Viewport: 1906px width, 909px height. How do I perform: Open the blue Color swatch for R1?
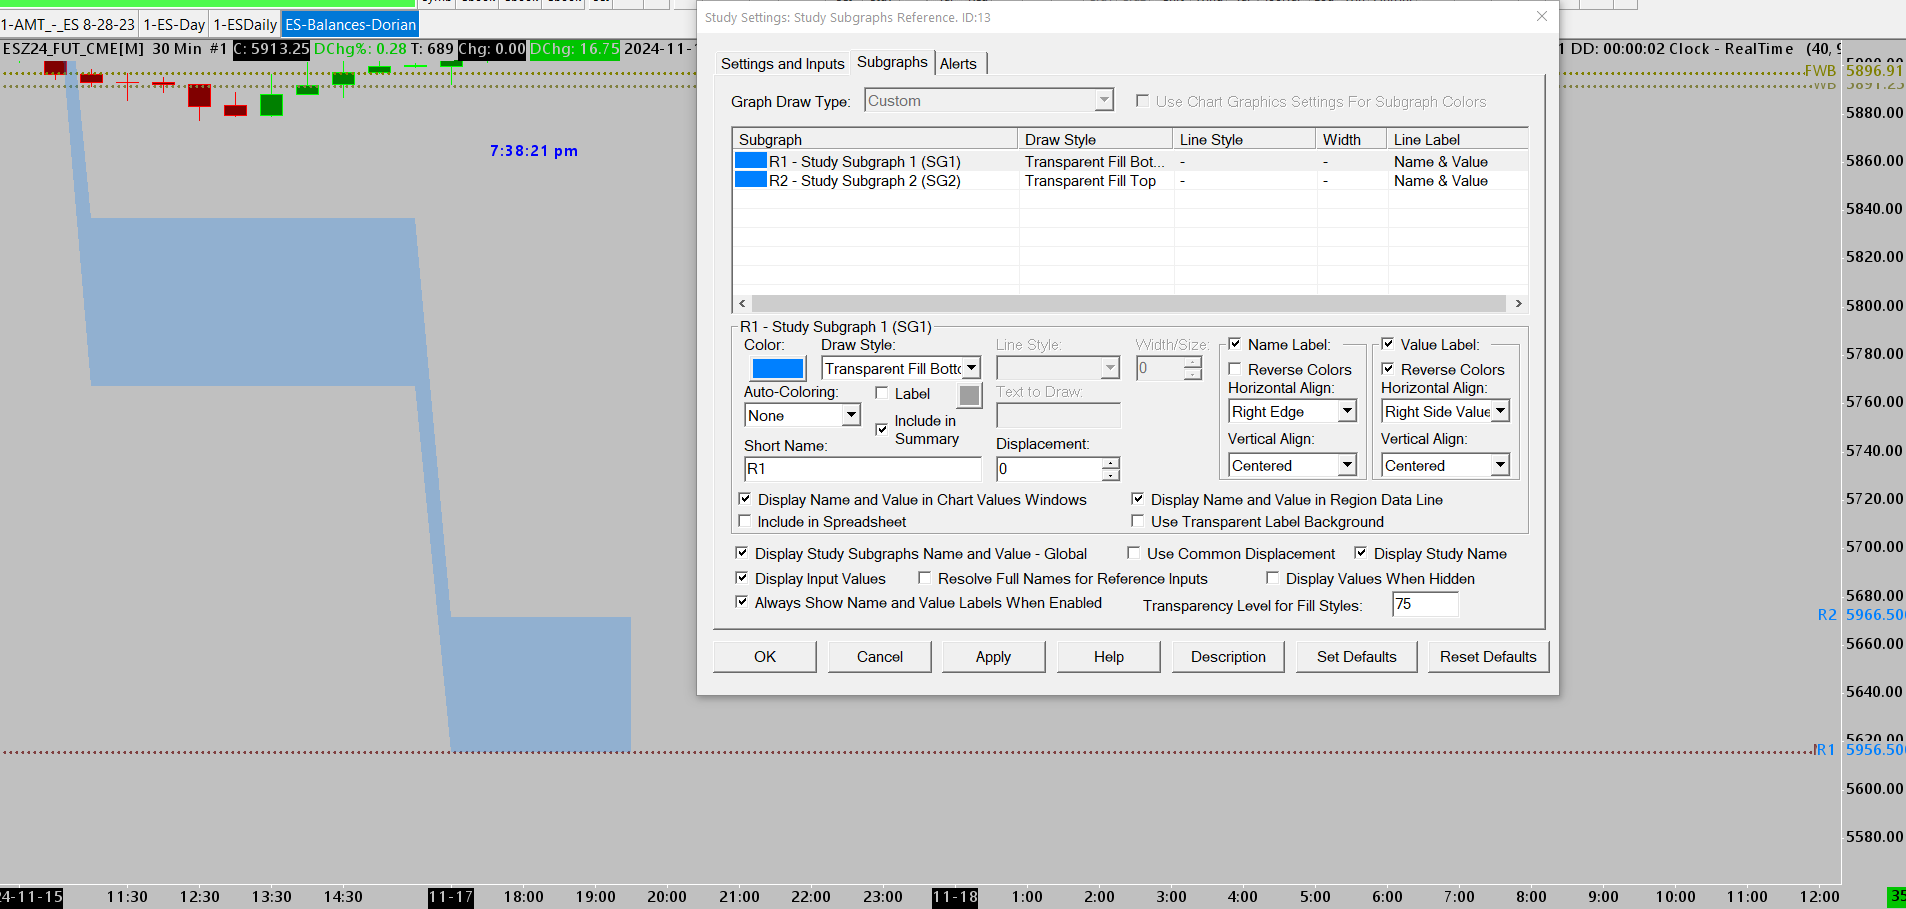tap(777, 368)
